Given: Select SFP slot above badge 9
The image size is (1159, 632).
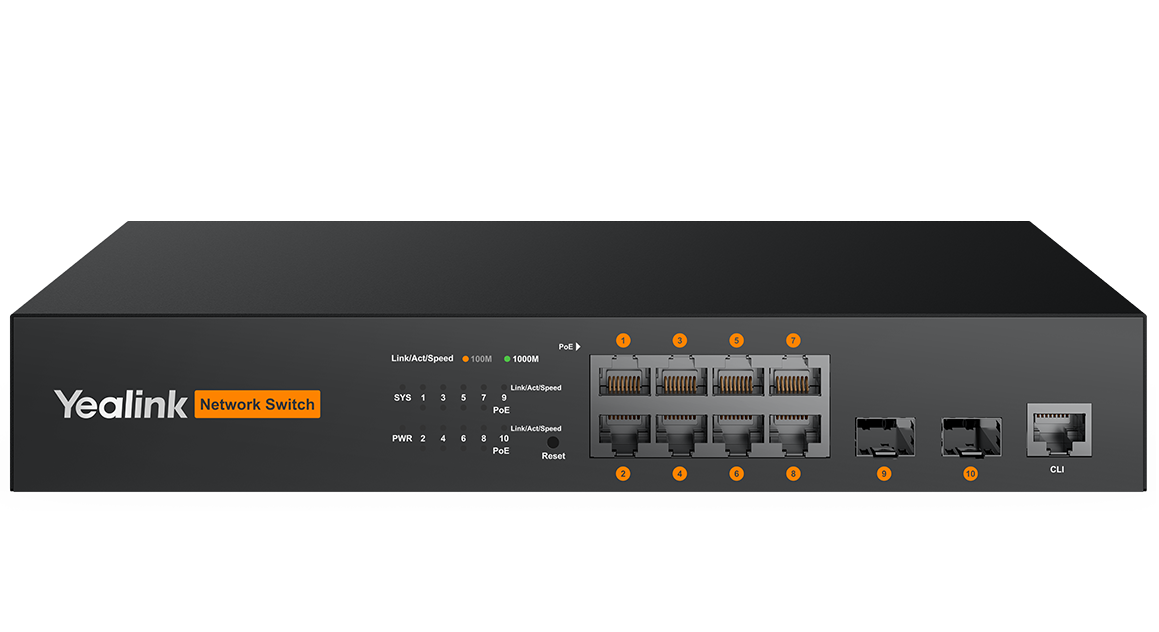Looking at the screenshot, I should point(884,436).
